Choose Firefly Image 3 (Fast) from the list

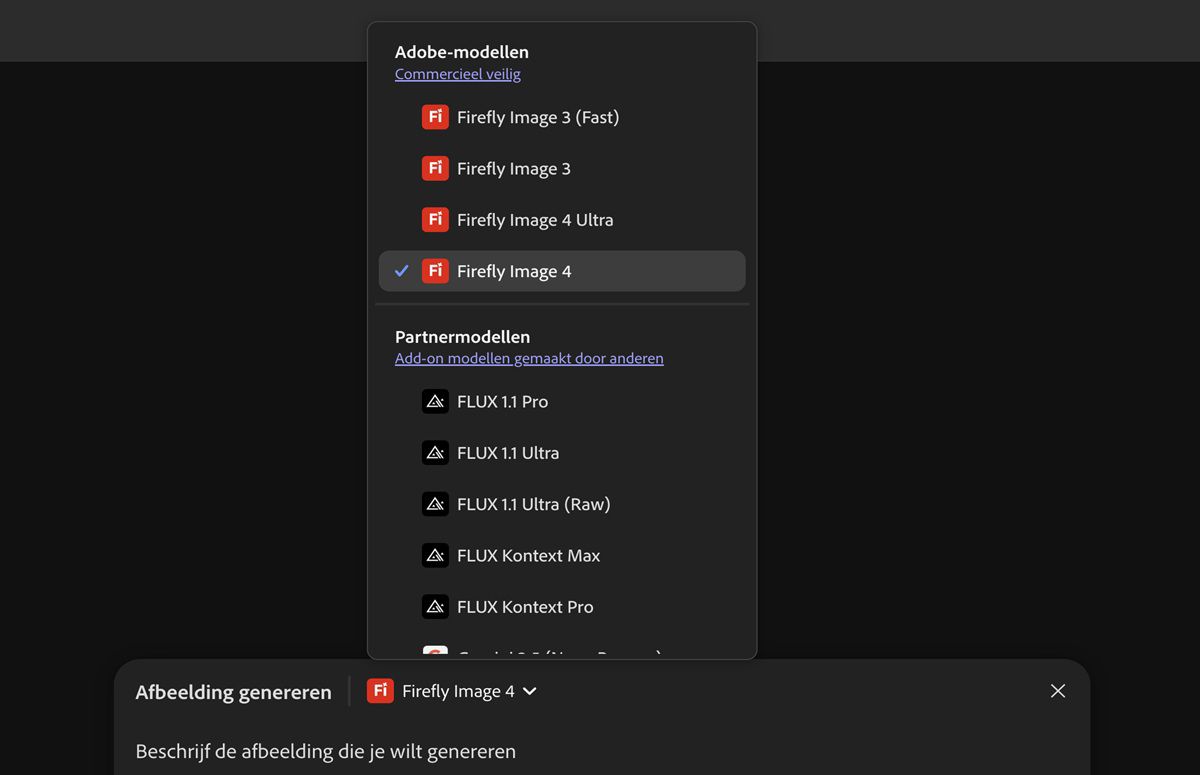pyautogui.click(x=538, y=117)
